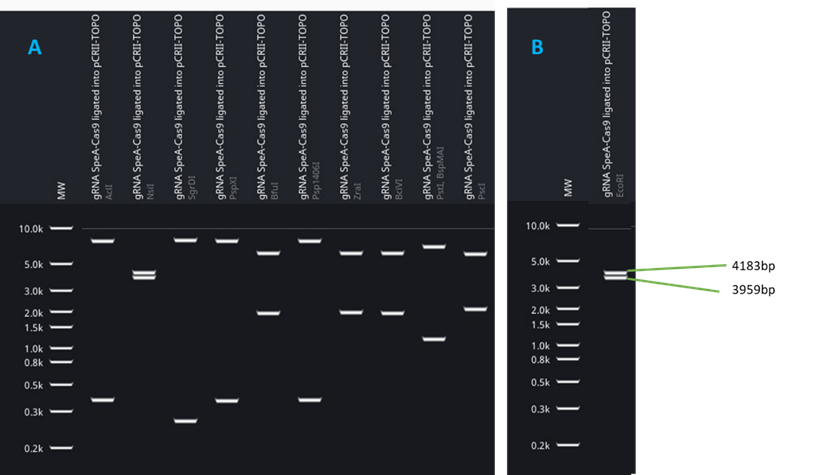Select the 2.0k band in the BfuI lane
814x475 pixels.
tap(268, 313)
